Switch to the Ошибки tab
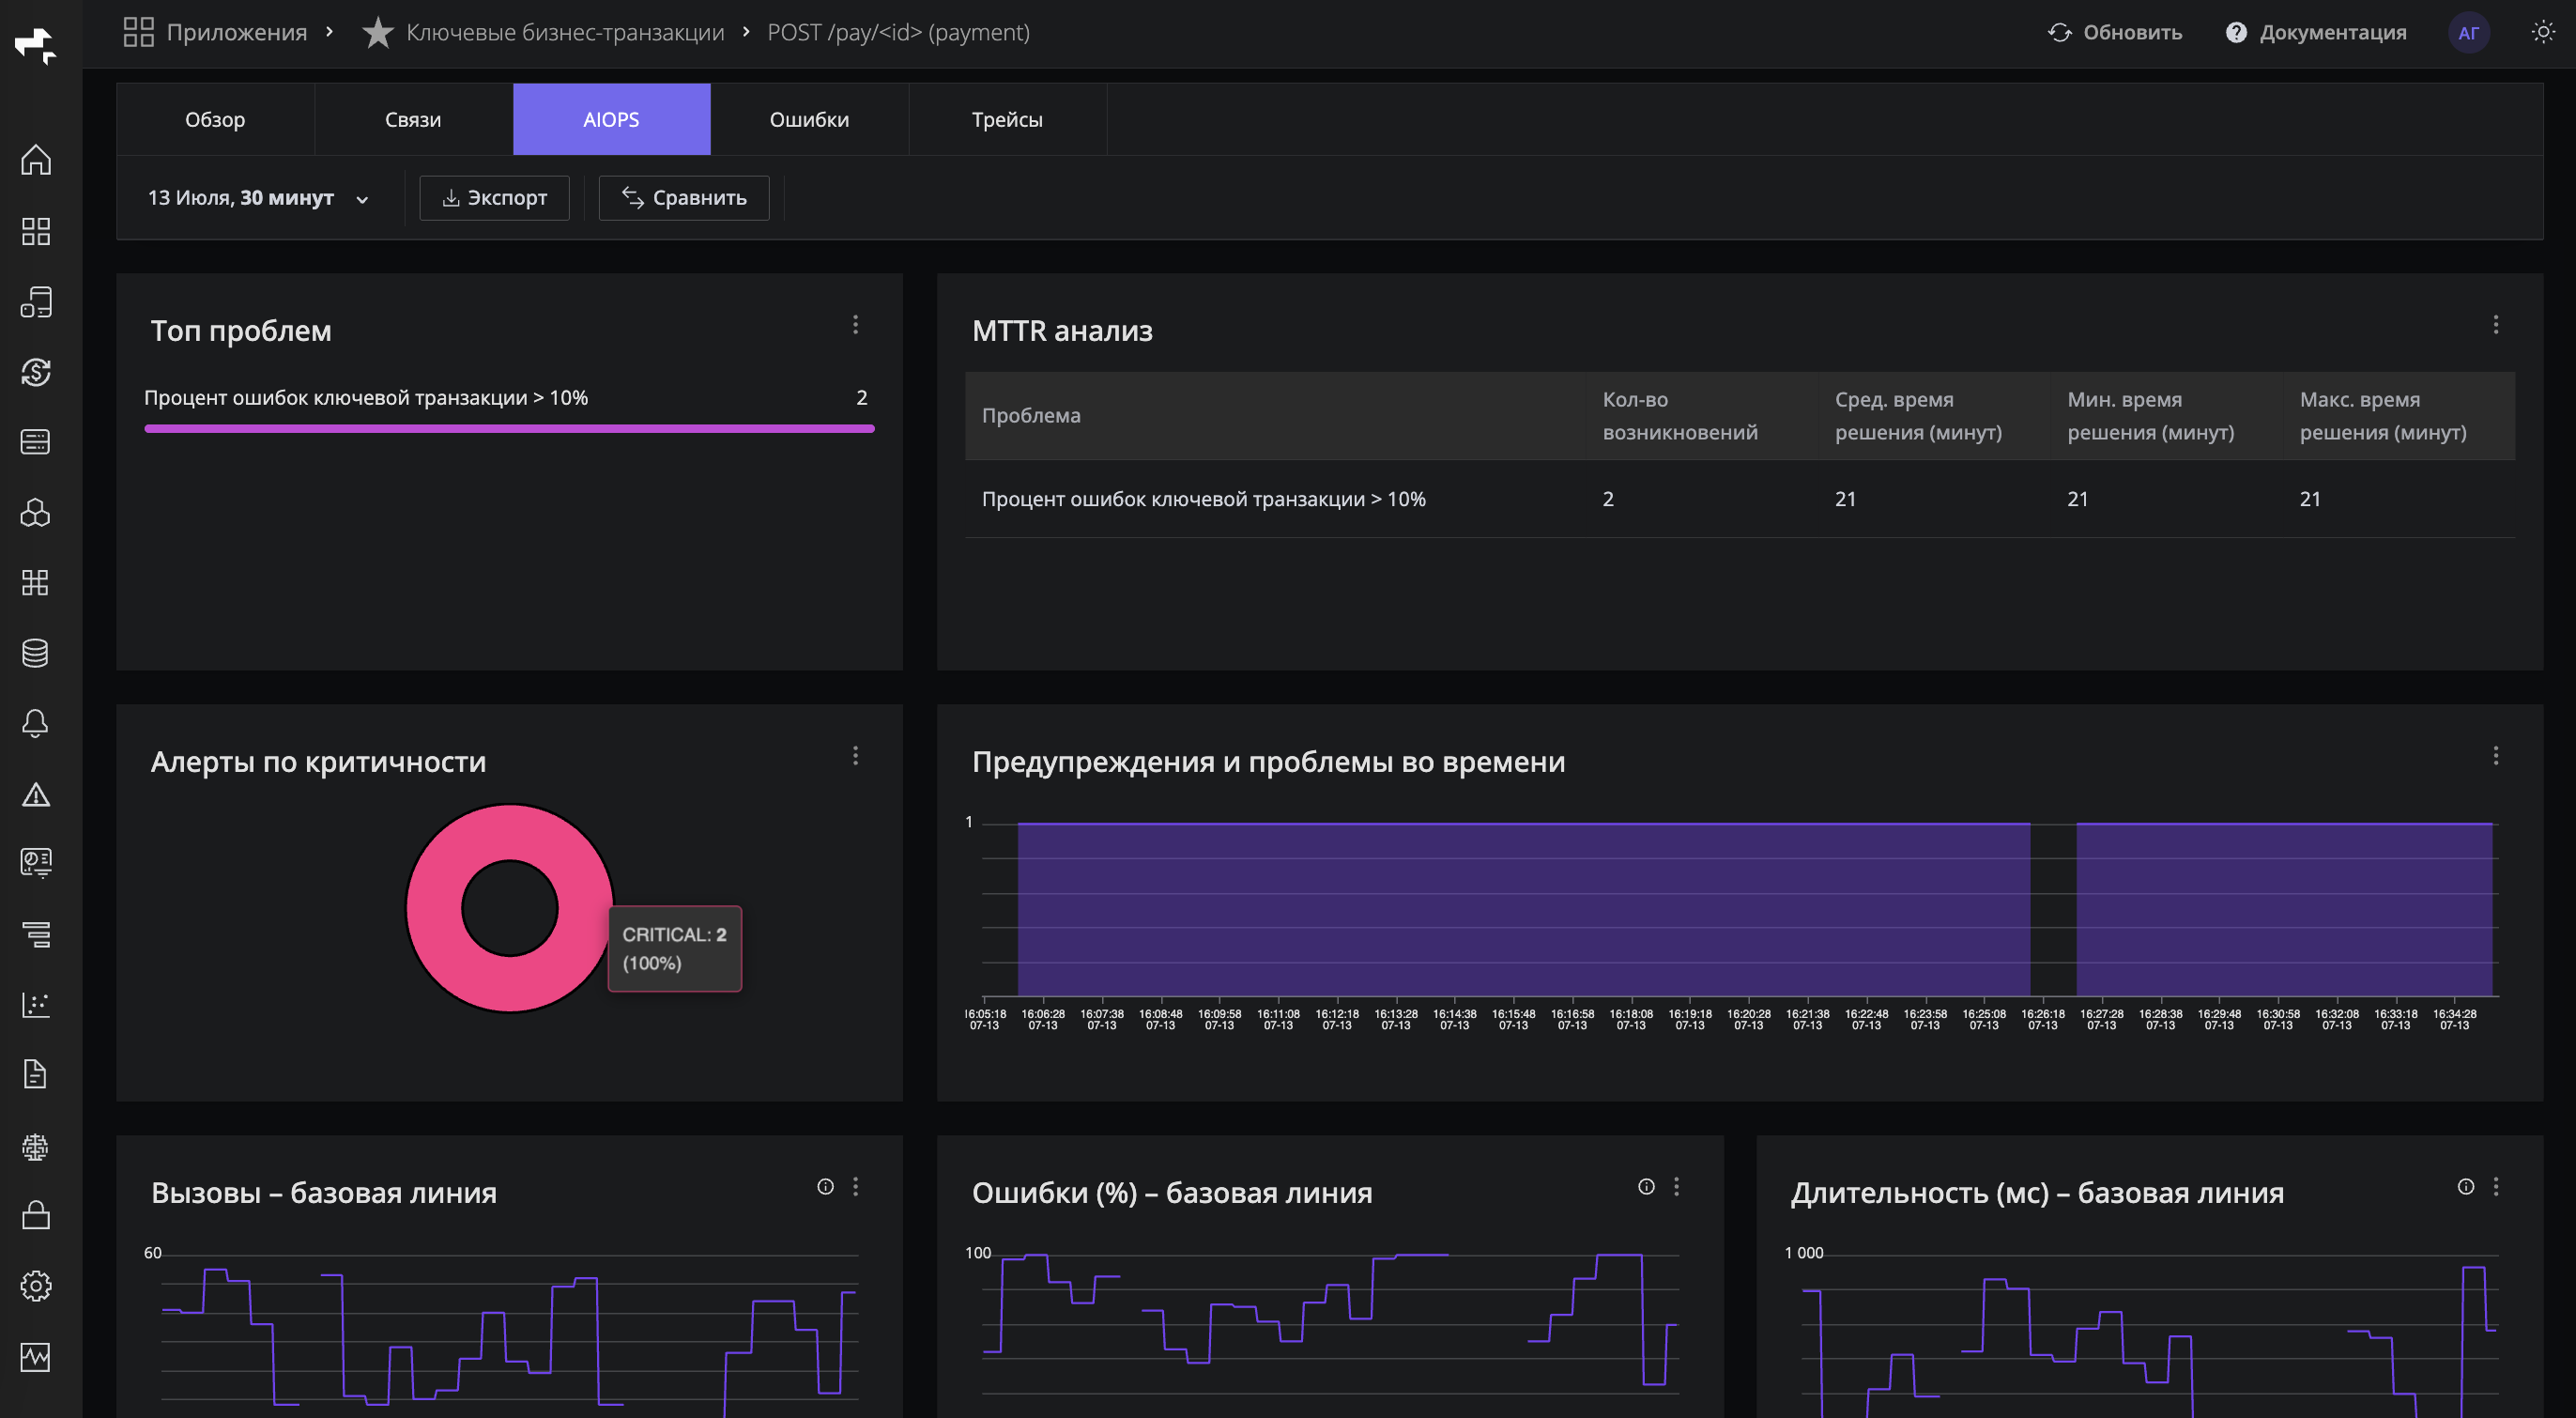 (x=809, y=119)
